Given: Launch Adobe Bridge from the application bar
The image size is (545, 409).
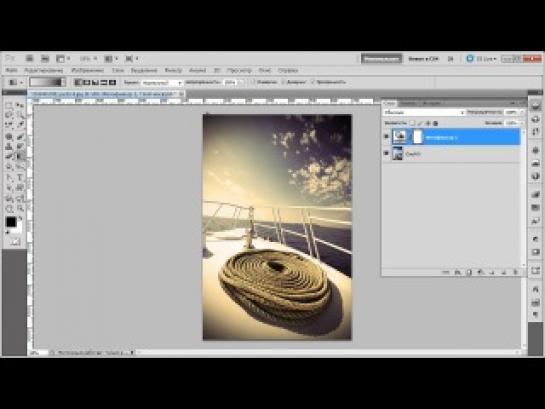Looking at the screenshot, I should pos(30,59).
